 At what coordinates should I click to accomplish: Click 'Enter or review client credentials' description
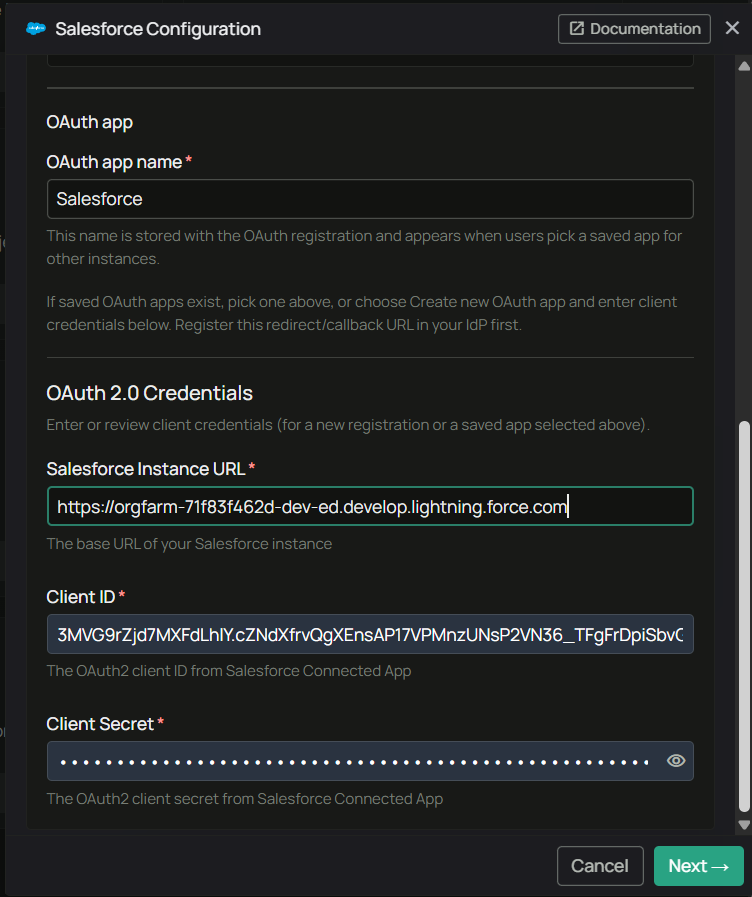(348, 425)
